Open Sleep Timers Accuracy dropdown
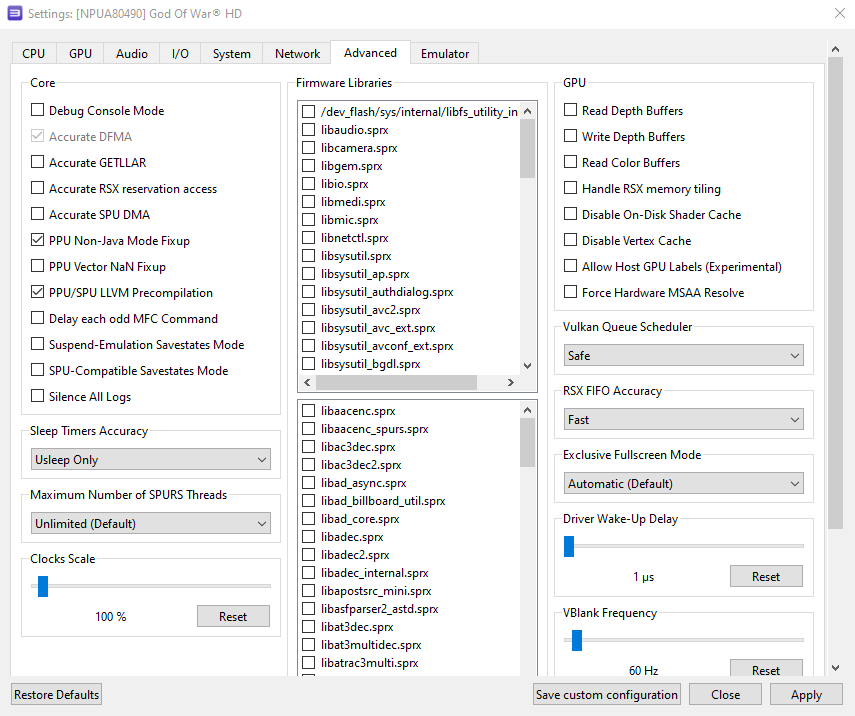 150,460
